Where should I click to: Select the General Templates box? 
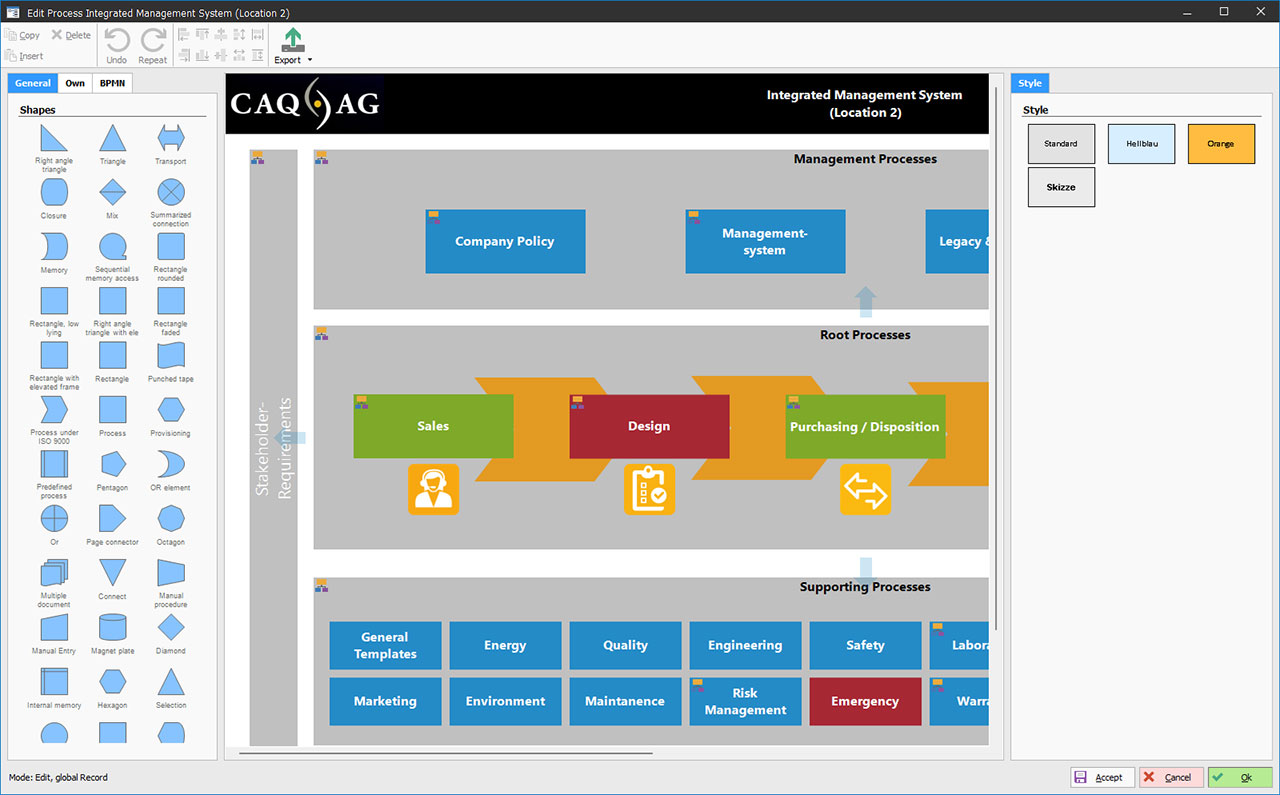[385, 645]
